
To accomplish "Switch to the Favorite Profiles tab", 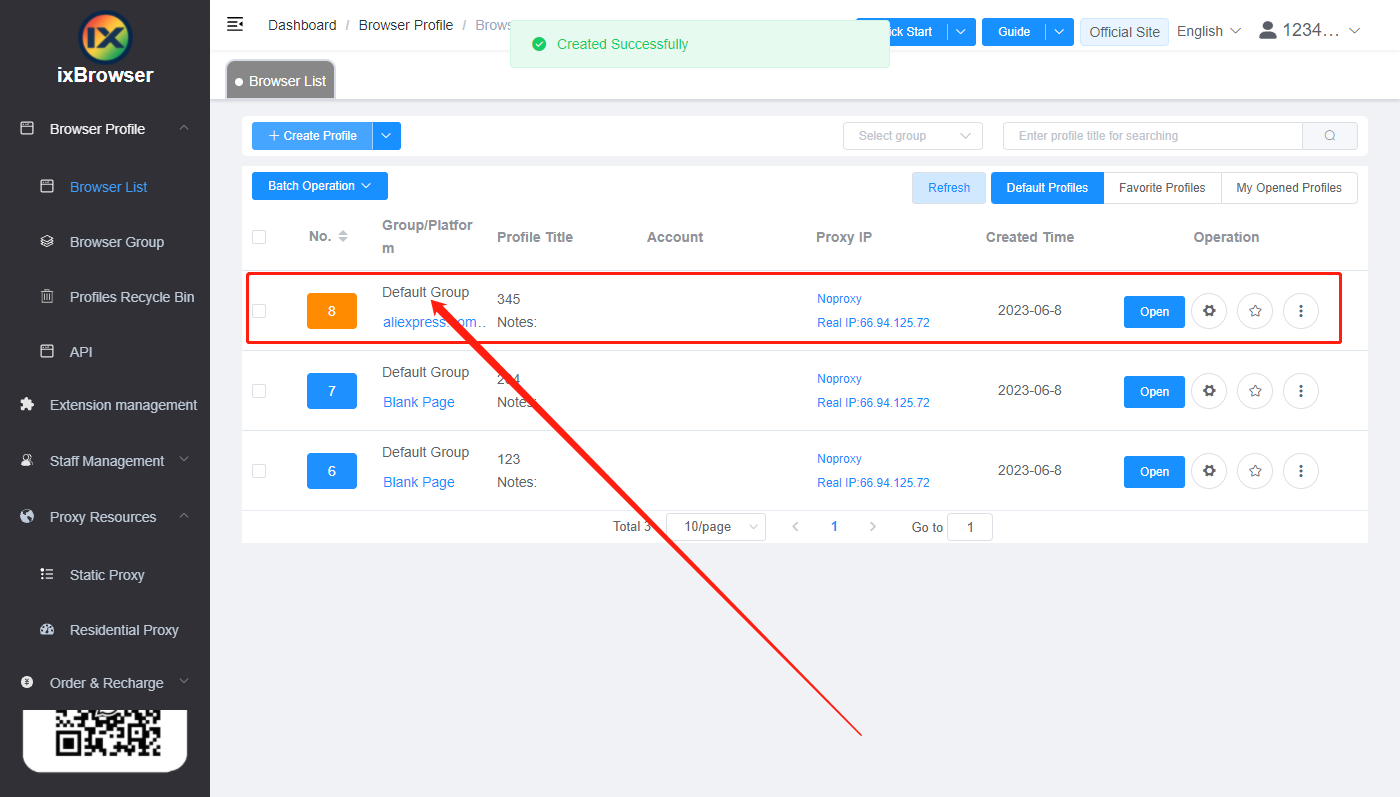I will [x=1161, y=187].
